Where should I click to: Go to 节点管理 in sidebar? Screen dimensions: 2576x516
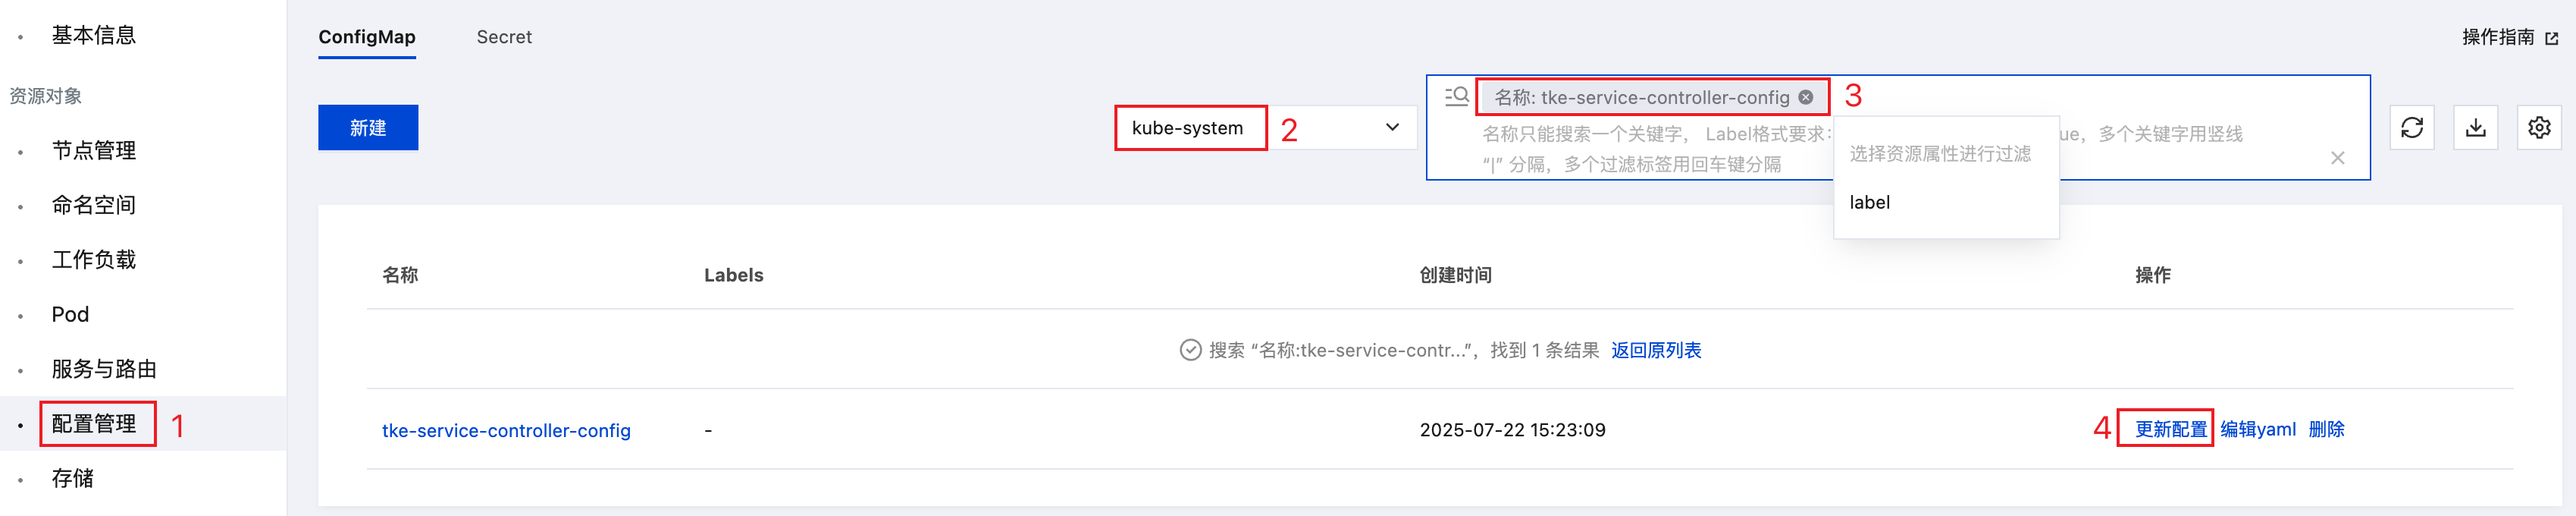pyautogui.click(x=94, y=151)
